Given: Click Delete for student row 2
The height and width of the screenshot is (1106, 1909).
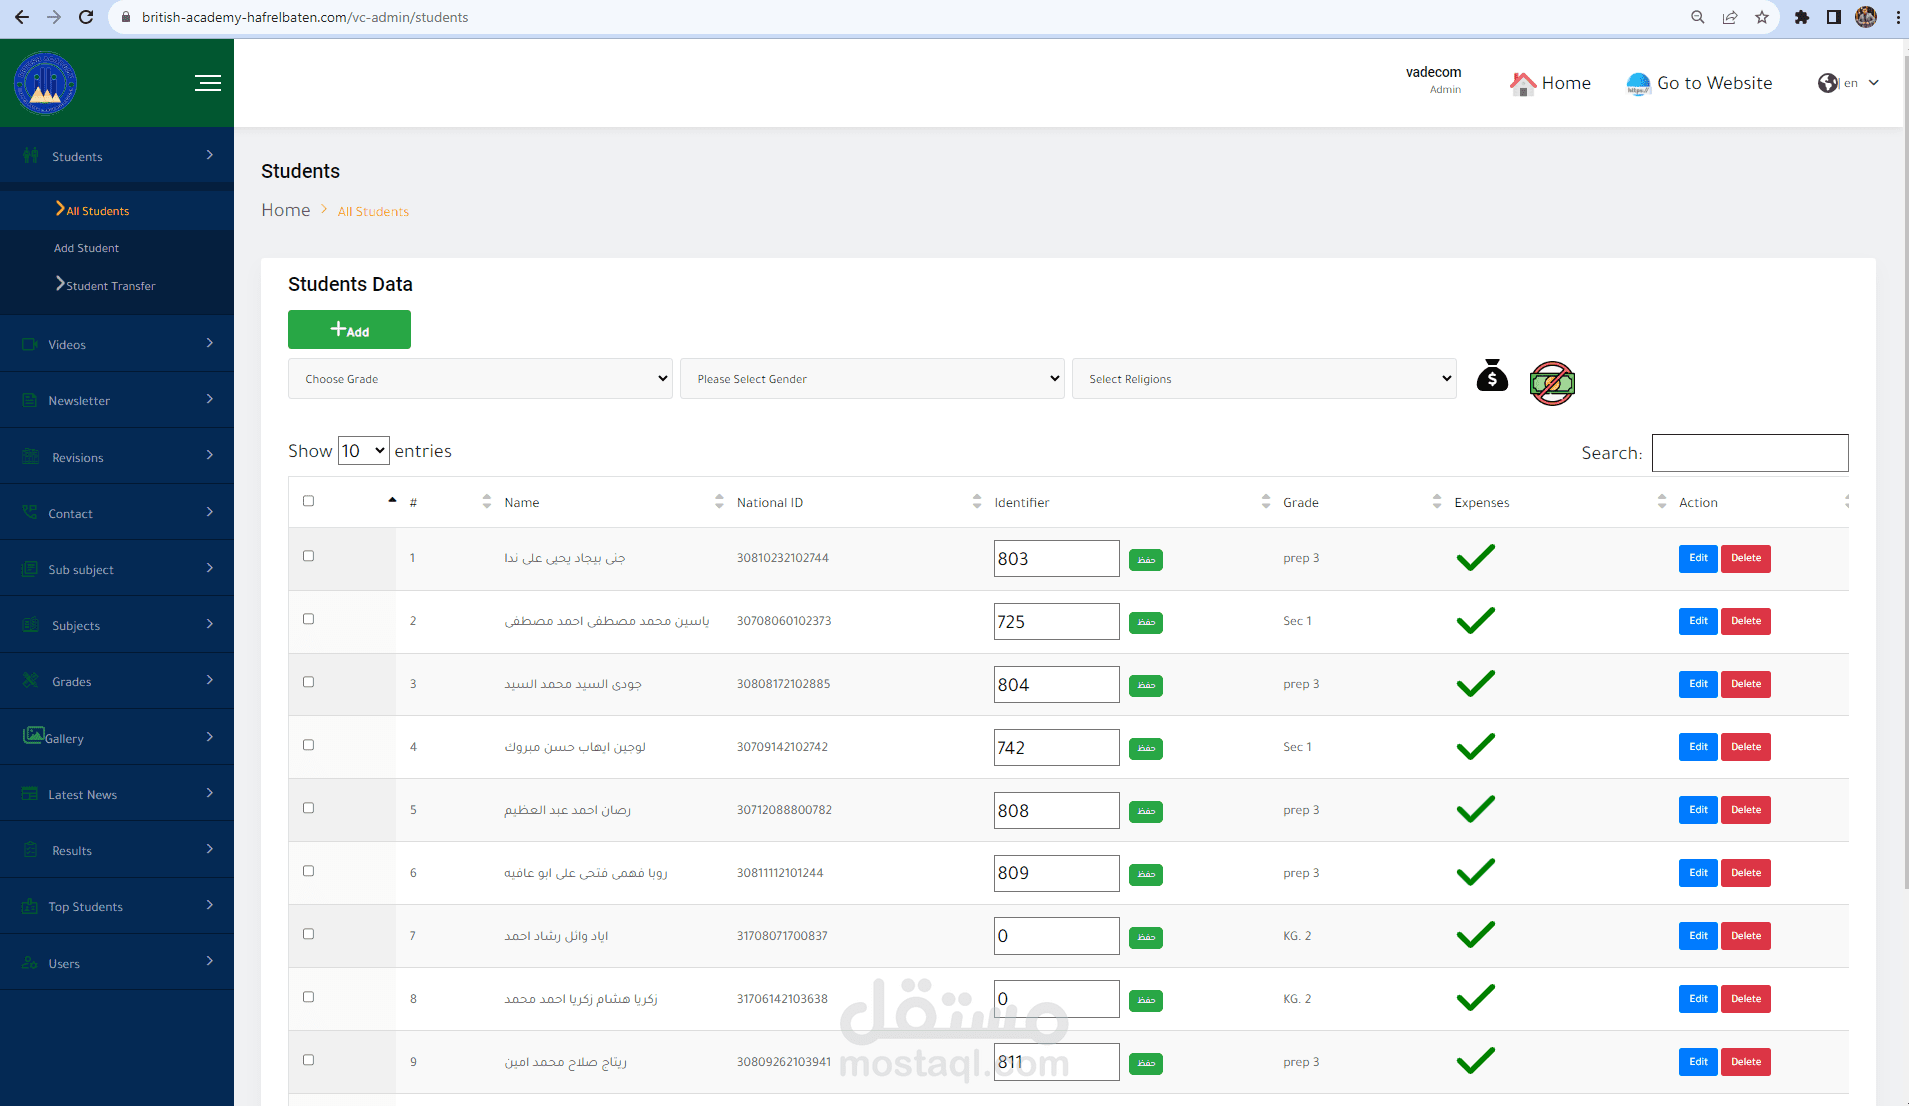Looking at the screenshot, I should [1745, 621].
